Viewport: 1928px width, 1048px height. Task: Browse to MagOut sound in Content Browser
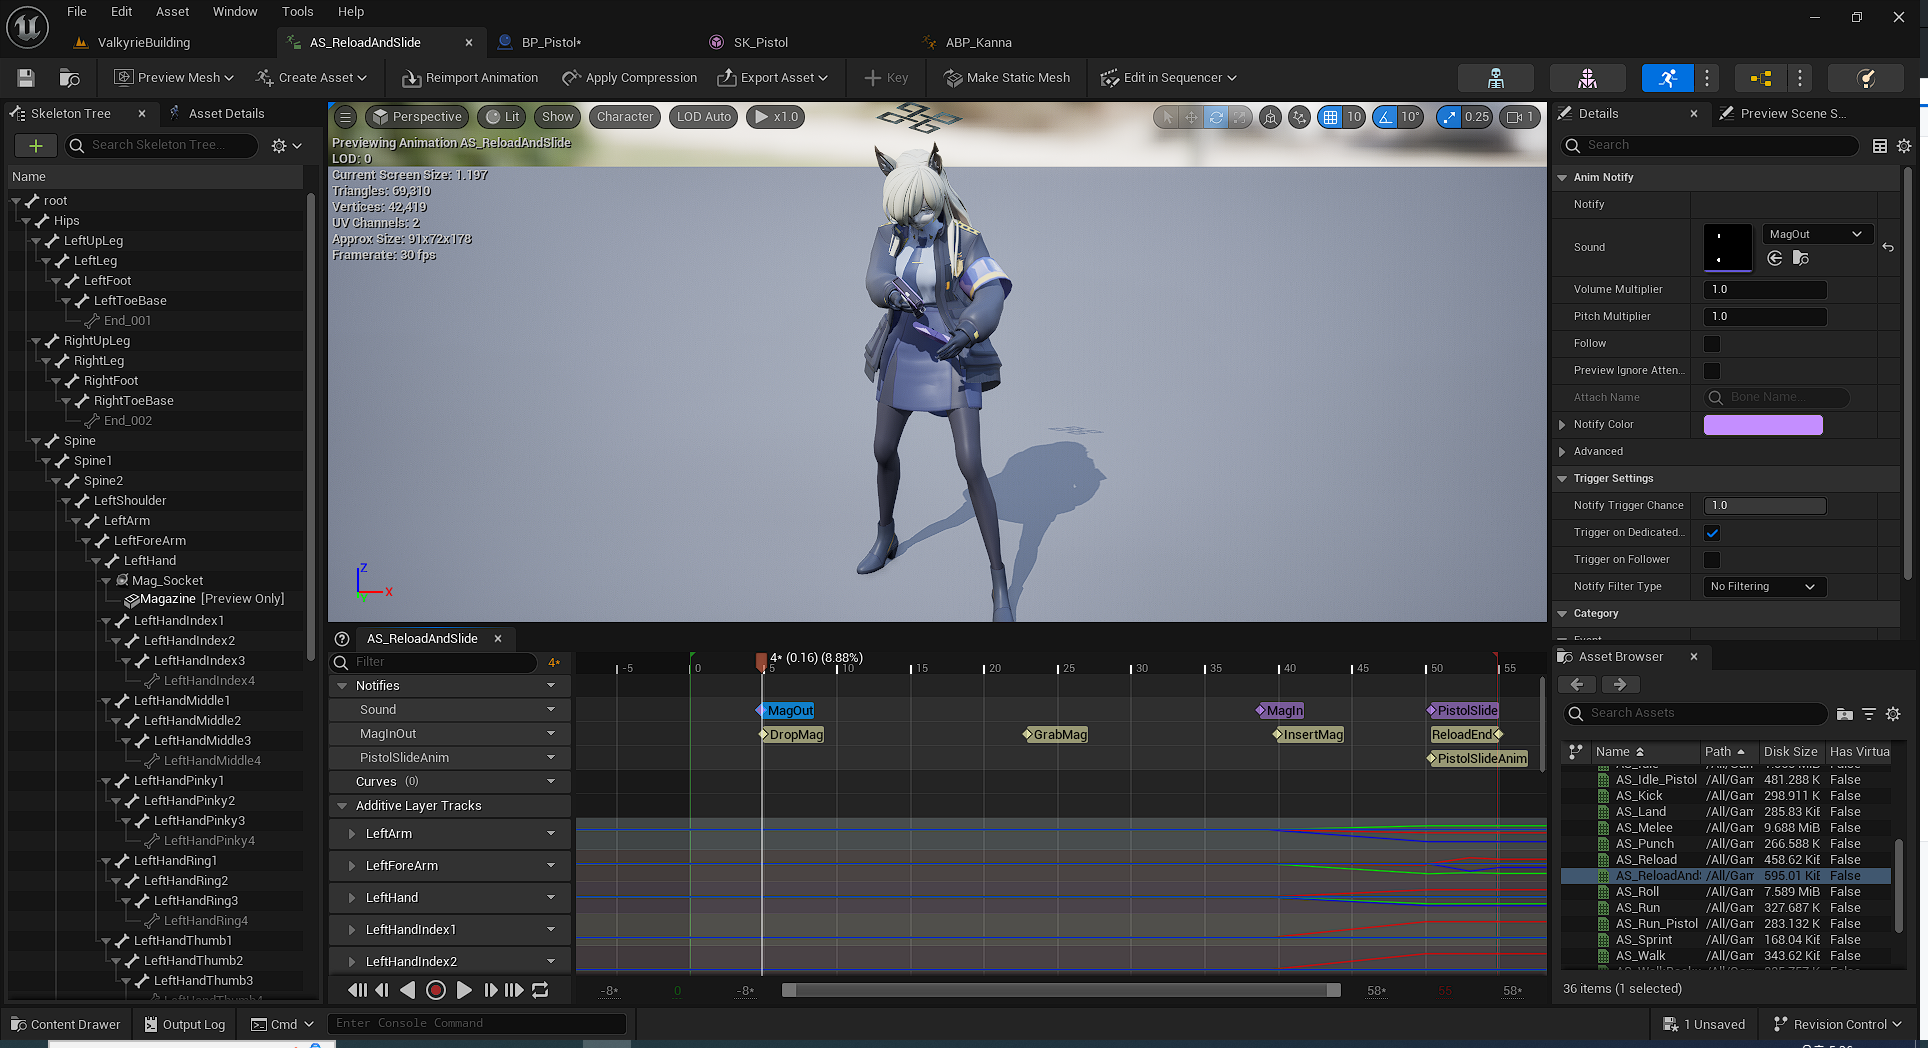1801,258
